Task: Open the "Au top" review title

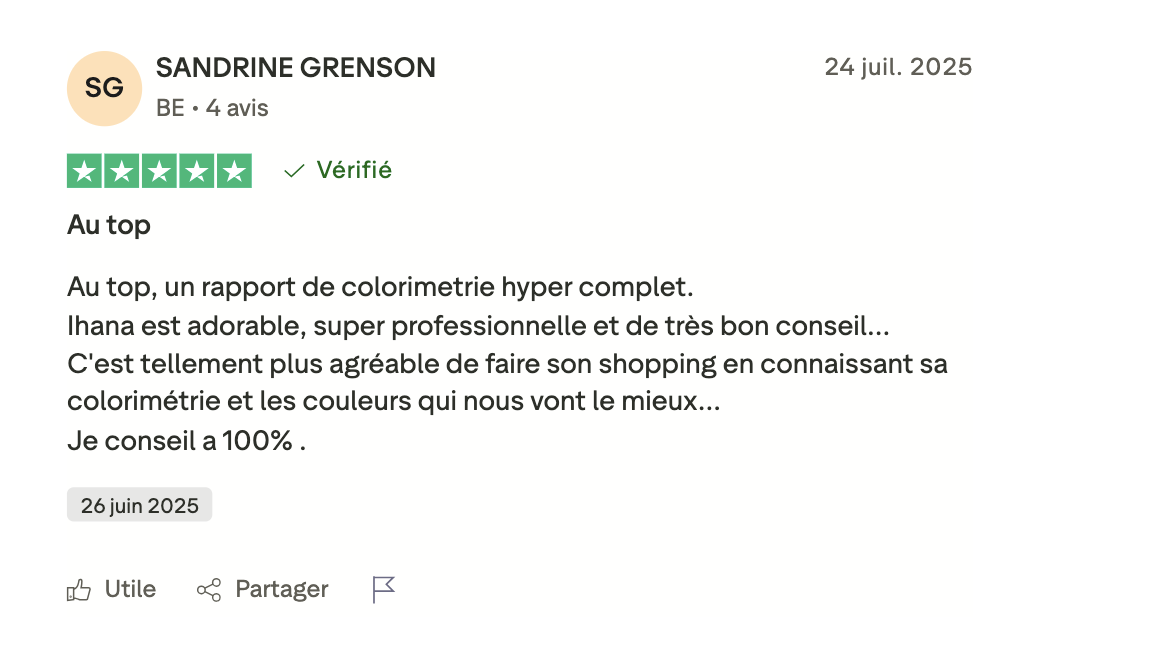Action: [109, 225]
